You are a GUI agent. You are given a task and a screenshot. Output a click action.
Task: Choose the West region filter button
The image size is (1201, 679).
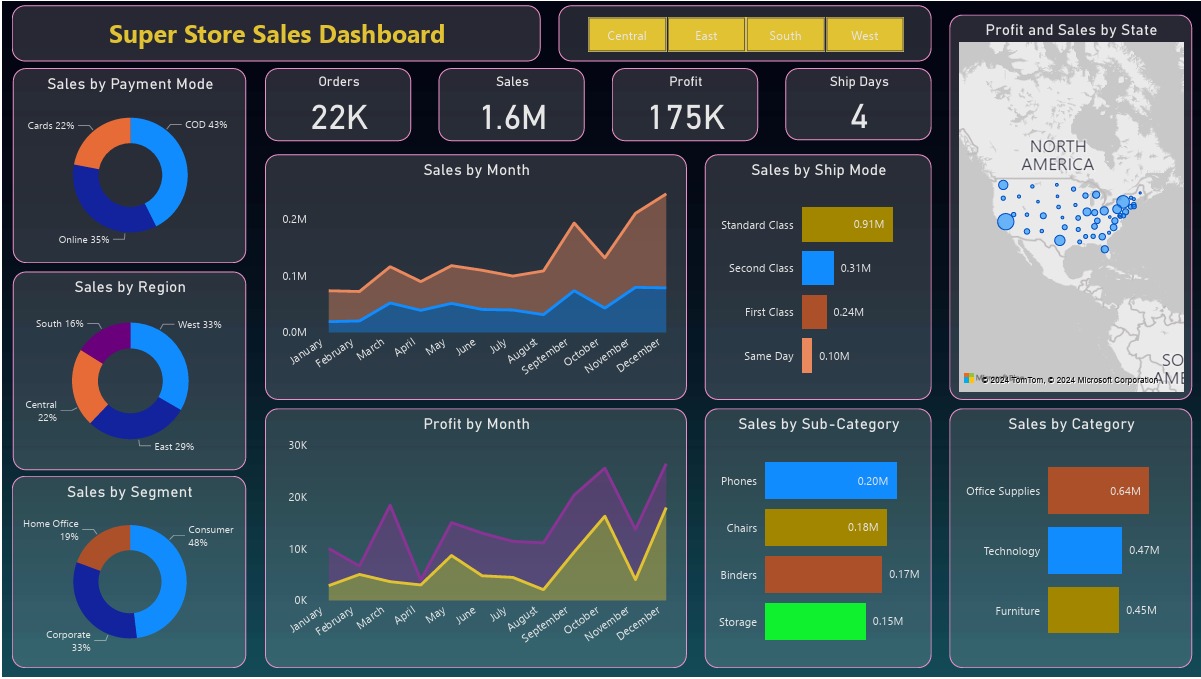tap(864, 35)
